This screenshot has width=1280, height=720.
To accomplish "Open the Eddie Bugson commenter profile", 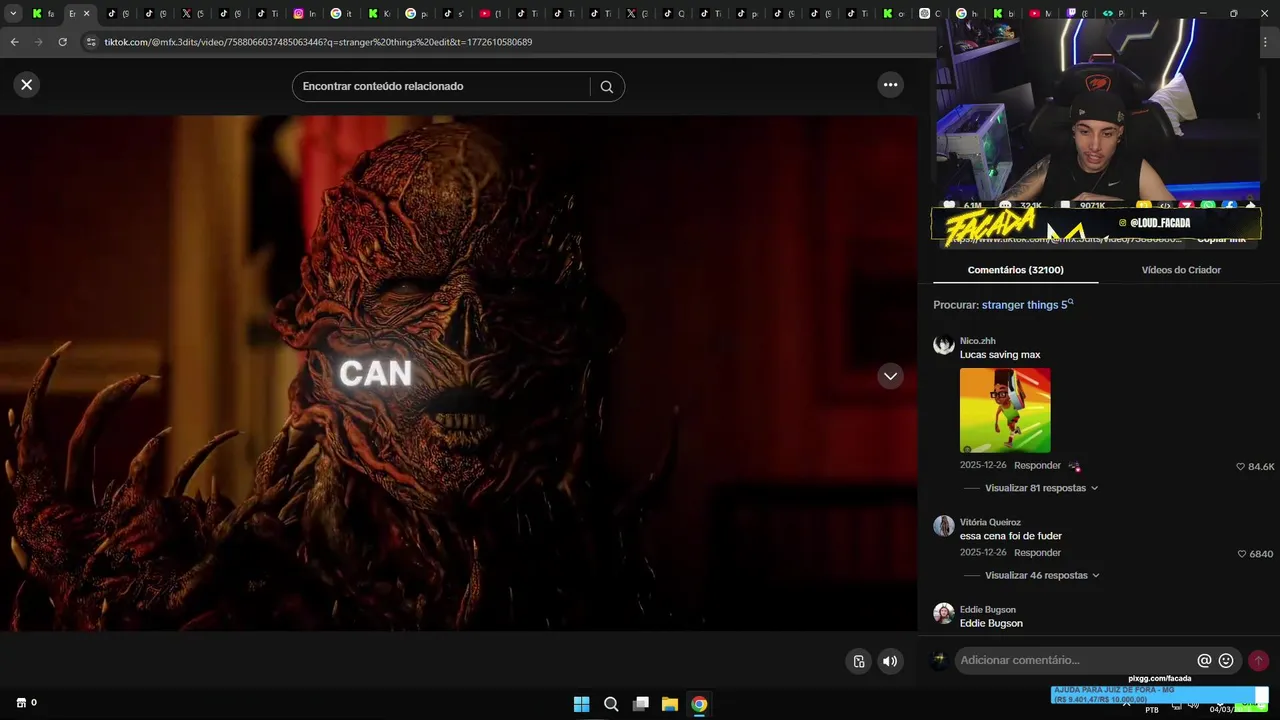I will pyautogui.click(x=987, y=610).
